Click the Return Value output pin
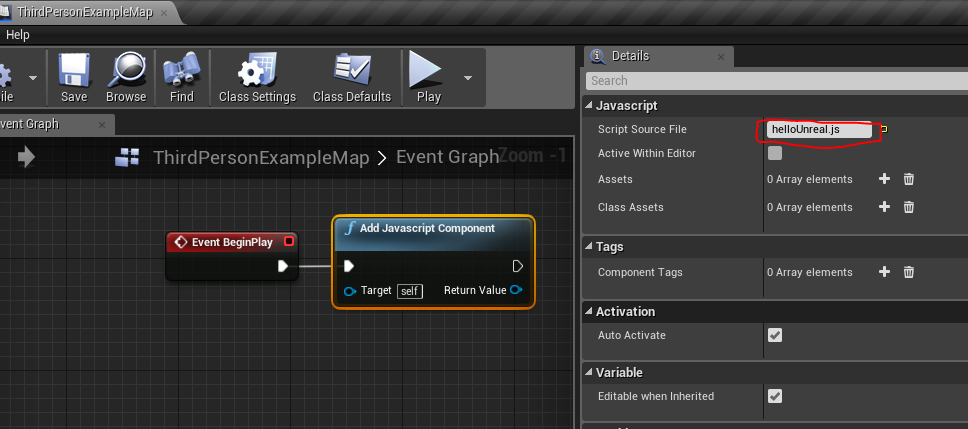 tap(516, 290)
